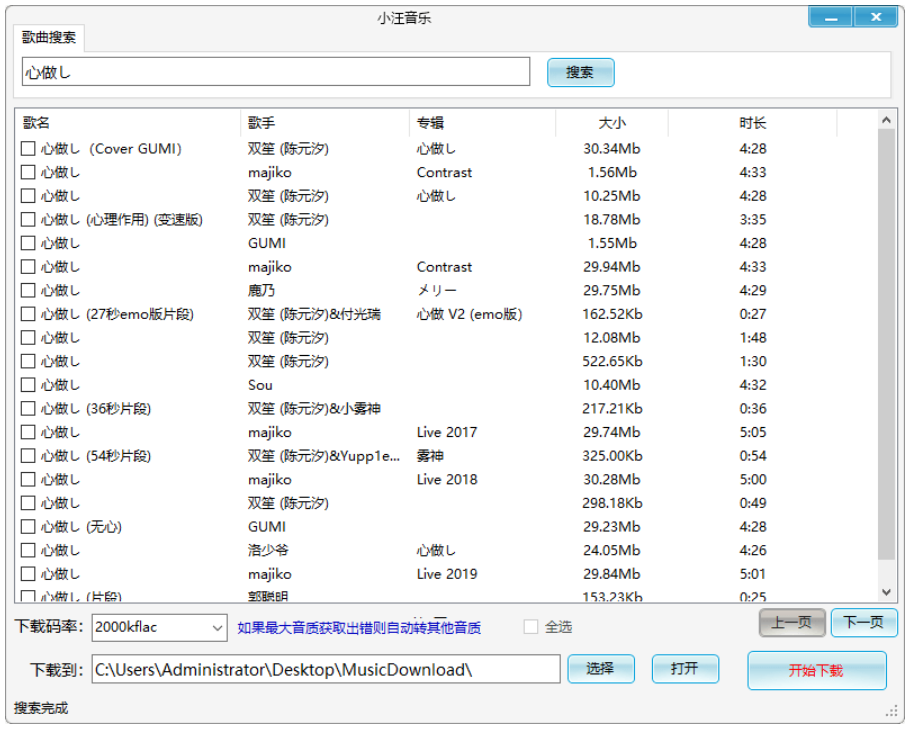Tick checkbox of 心做し by 鹿乃

pos(28,291)
